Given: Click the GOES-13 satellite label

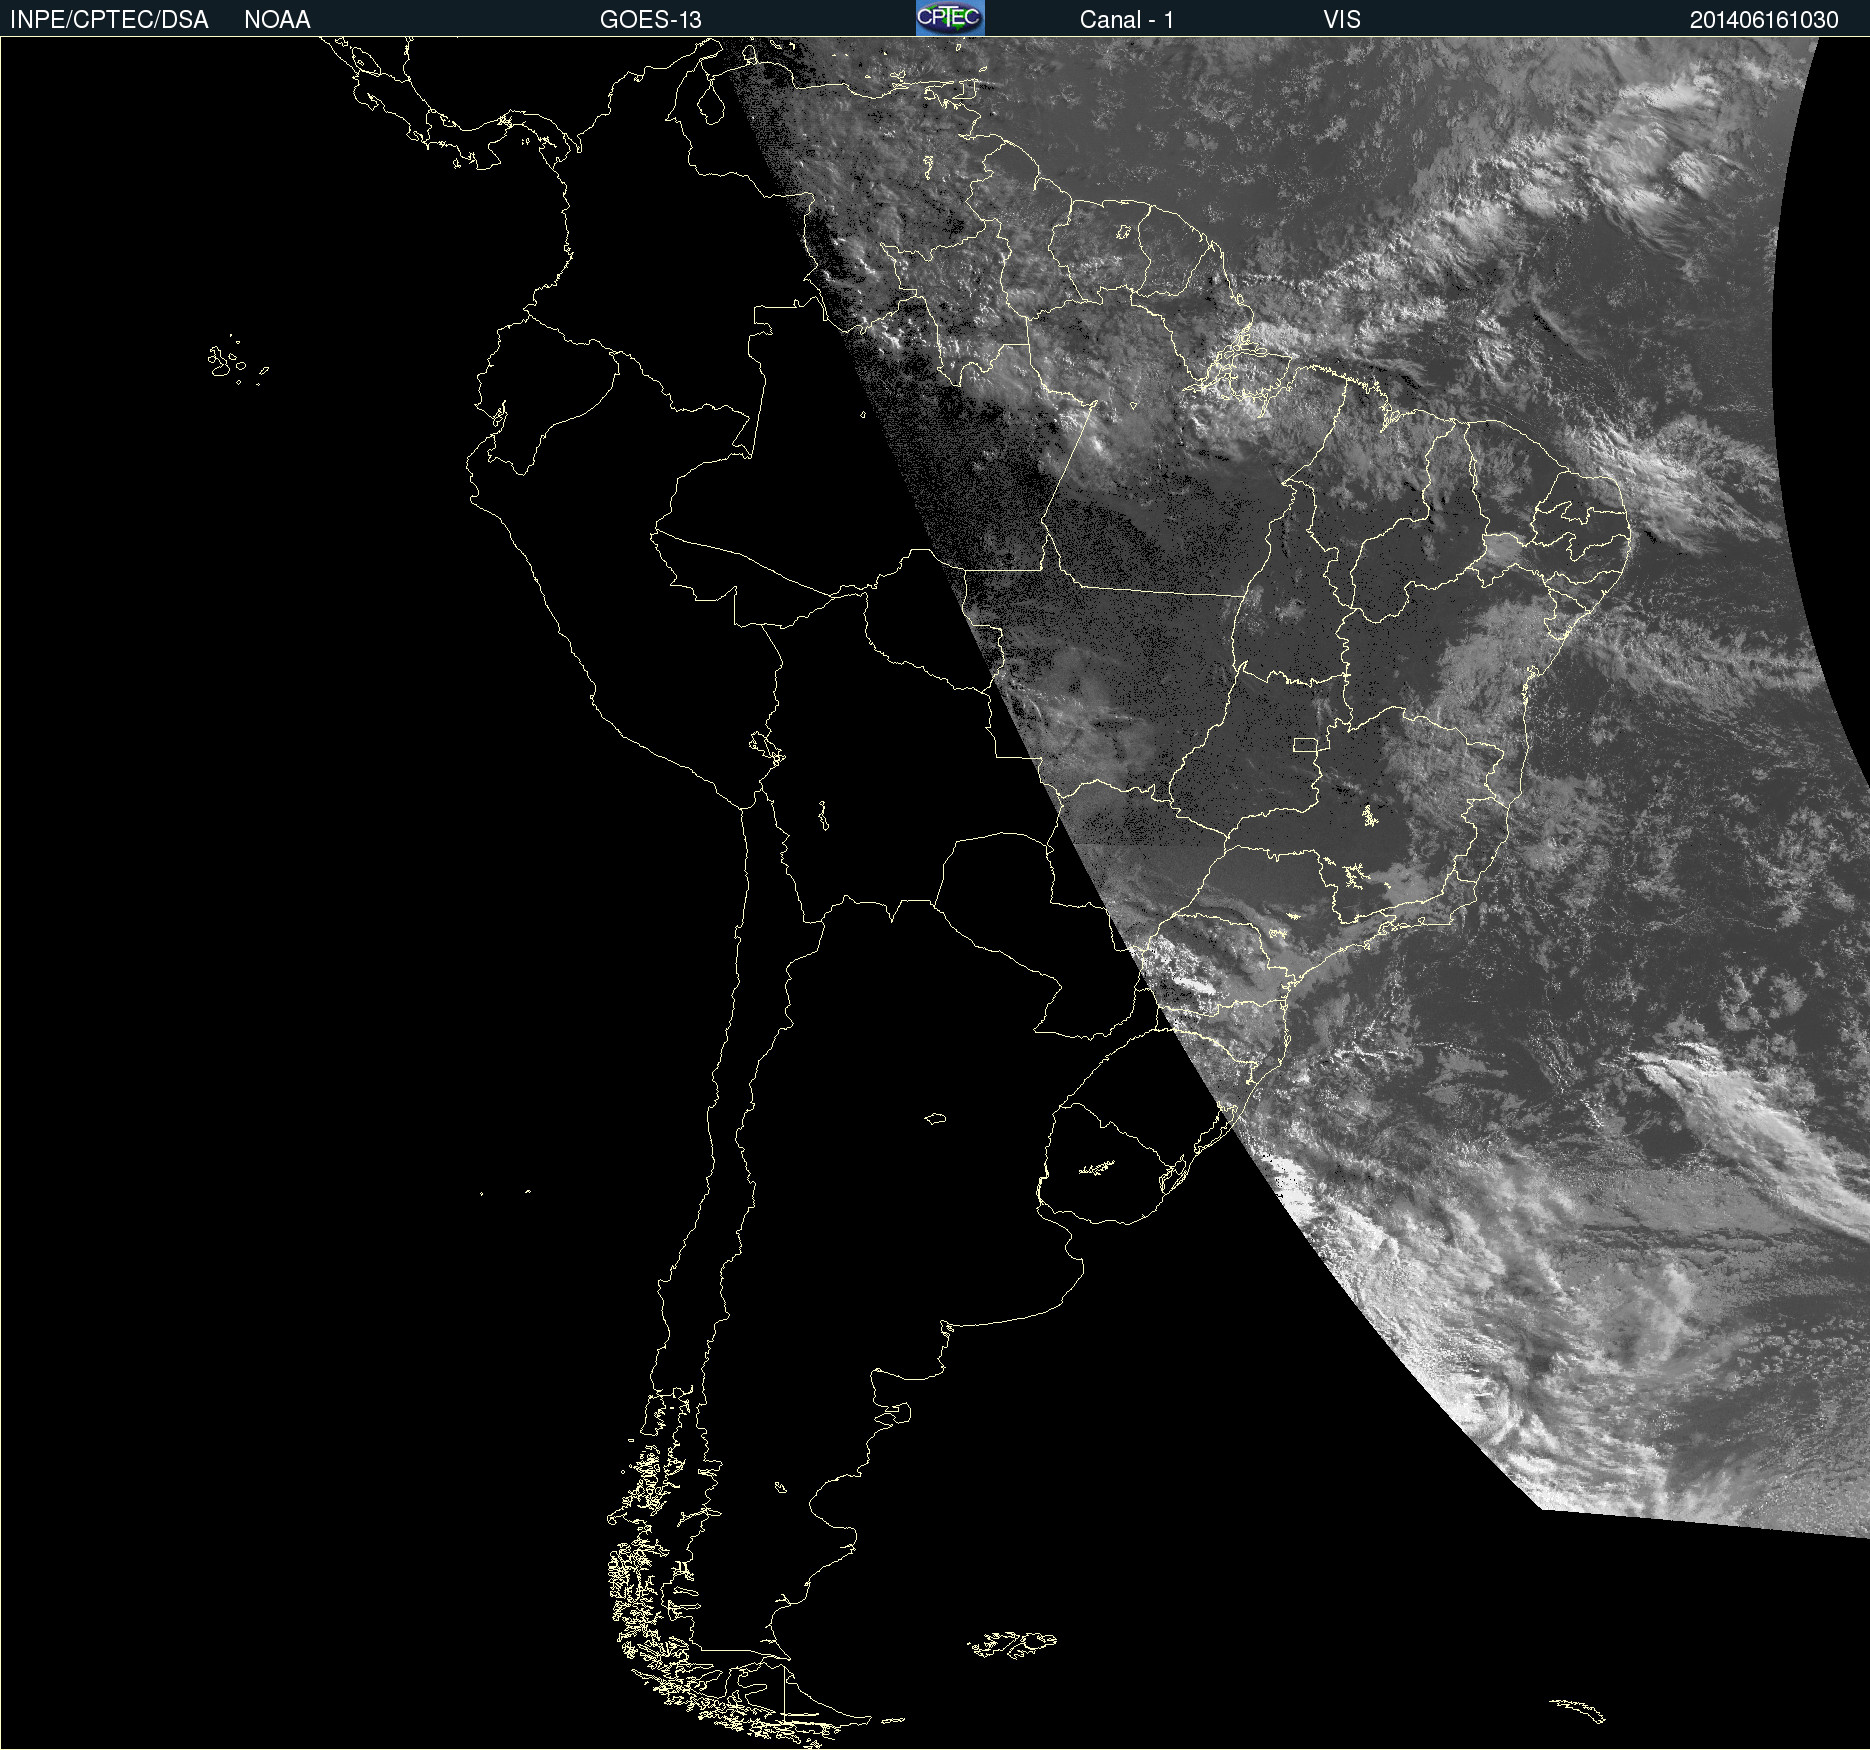Looking at the screenshot, I should (x=650, y=20).
